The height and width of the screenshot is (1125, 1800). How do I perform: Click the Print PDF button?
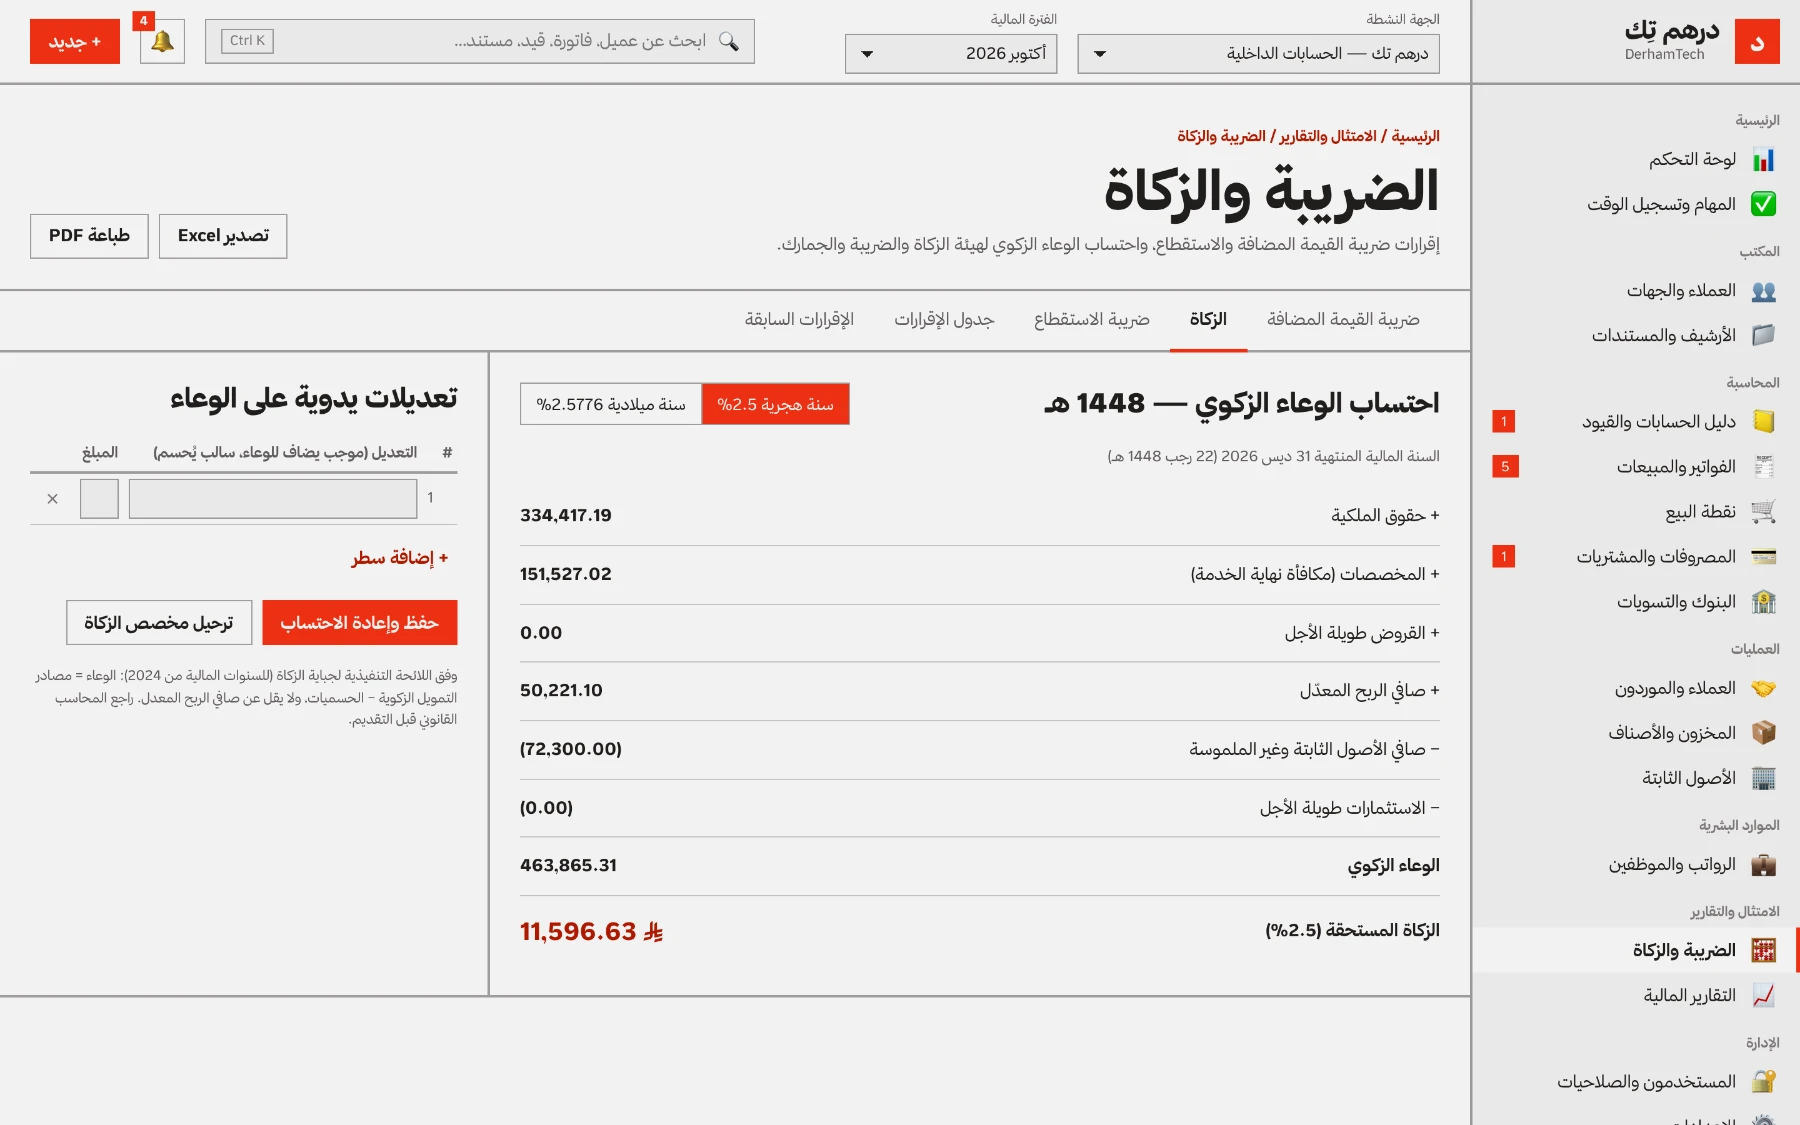coord(89,236)
